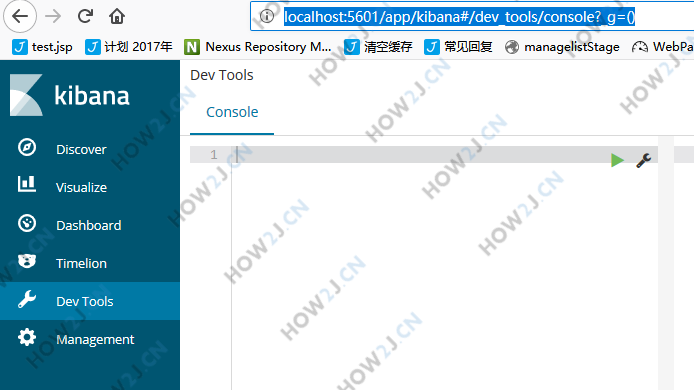Open the 计划 2017年 bookmark

point(128,46)
